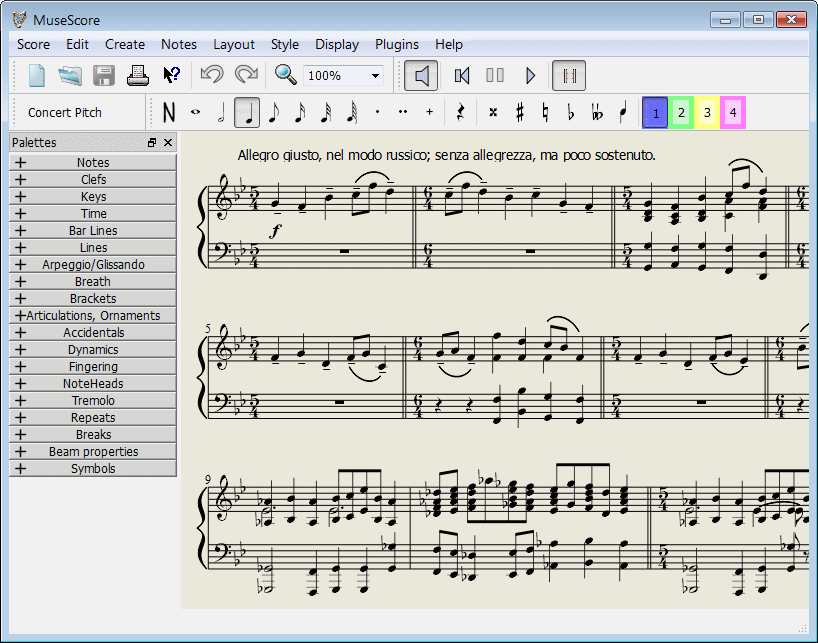The width and height of the screenshot is (818, 643).
Task: Rewind playback to the start
Action: point(462,76)
